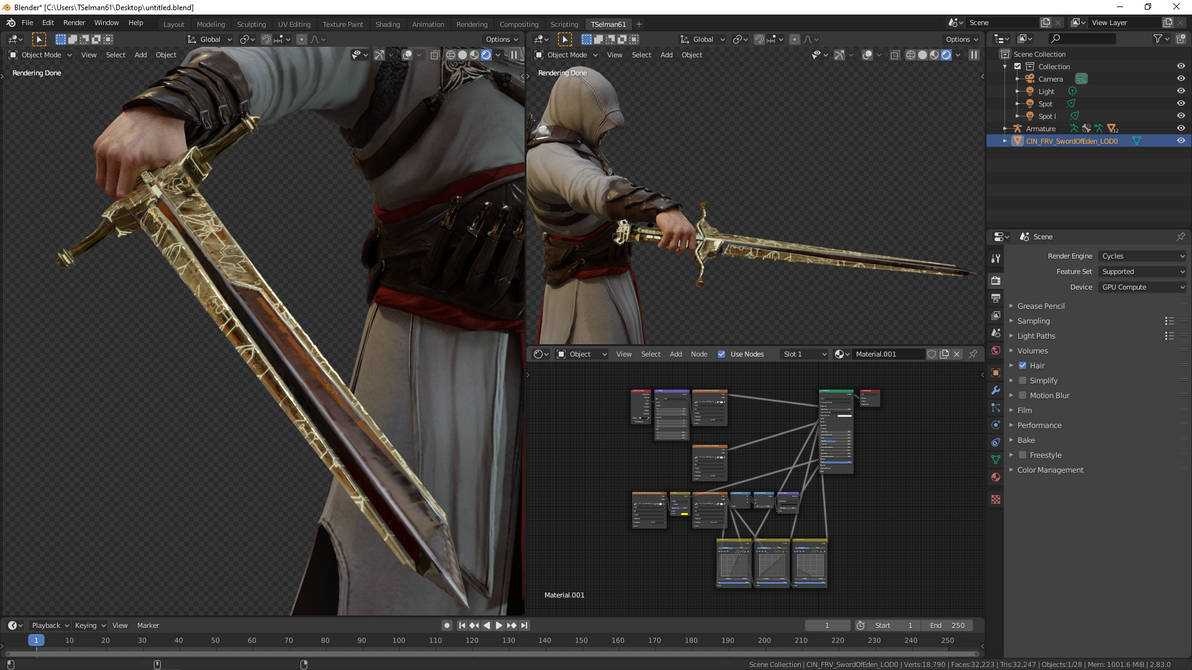Click the Light Paths presets list icon
The width and height of the screenshot is (1192, 670).
[1169, 335]
